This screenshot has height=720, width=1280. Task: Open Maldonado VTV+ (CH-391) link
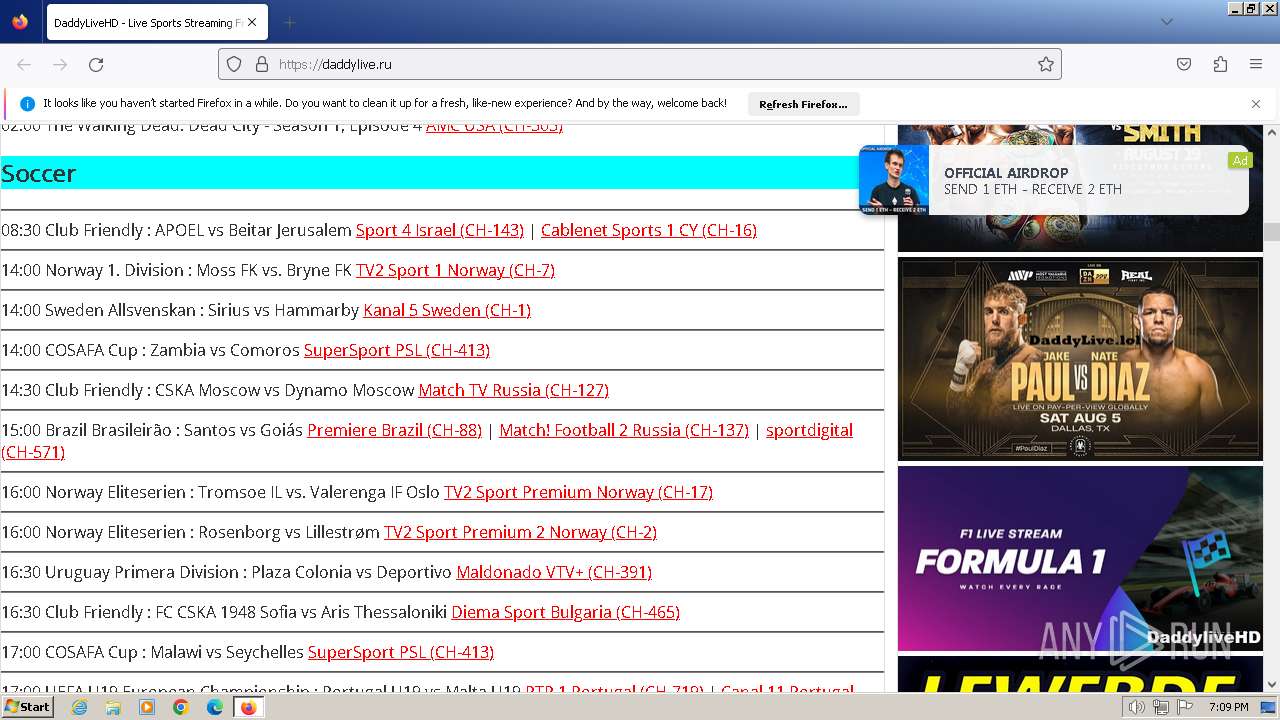point(554,572)
